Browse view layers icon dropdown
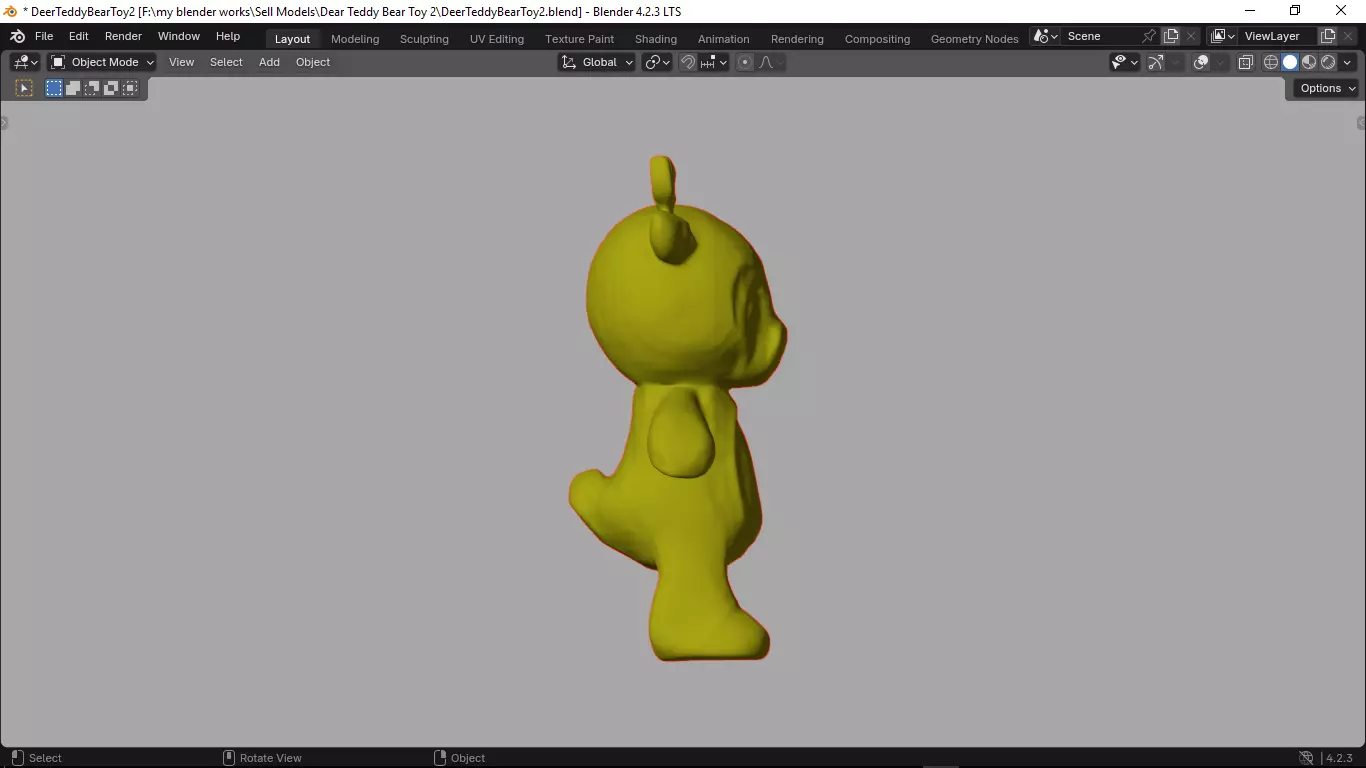This screenshot has width=1366, height=768. (1223, 36)
